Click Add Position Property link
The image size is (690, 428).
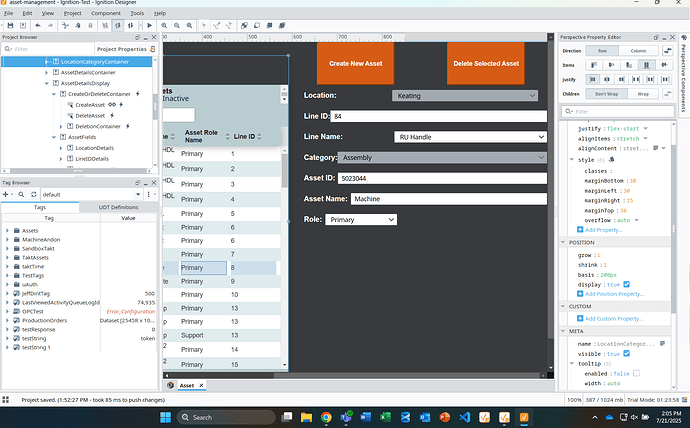tap(614, 294)
